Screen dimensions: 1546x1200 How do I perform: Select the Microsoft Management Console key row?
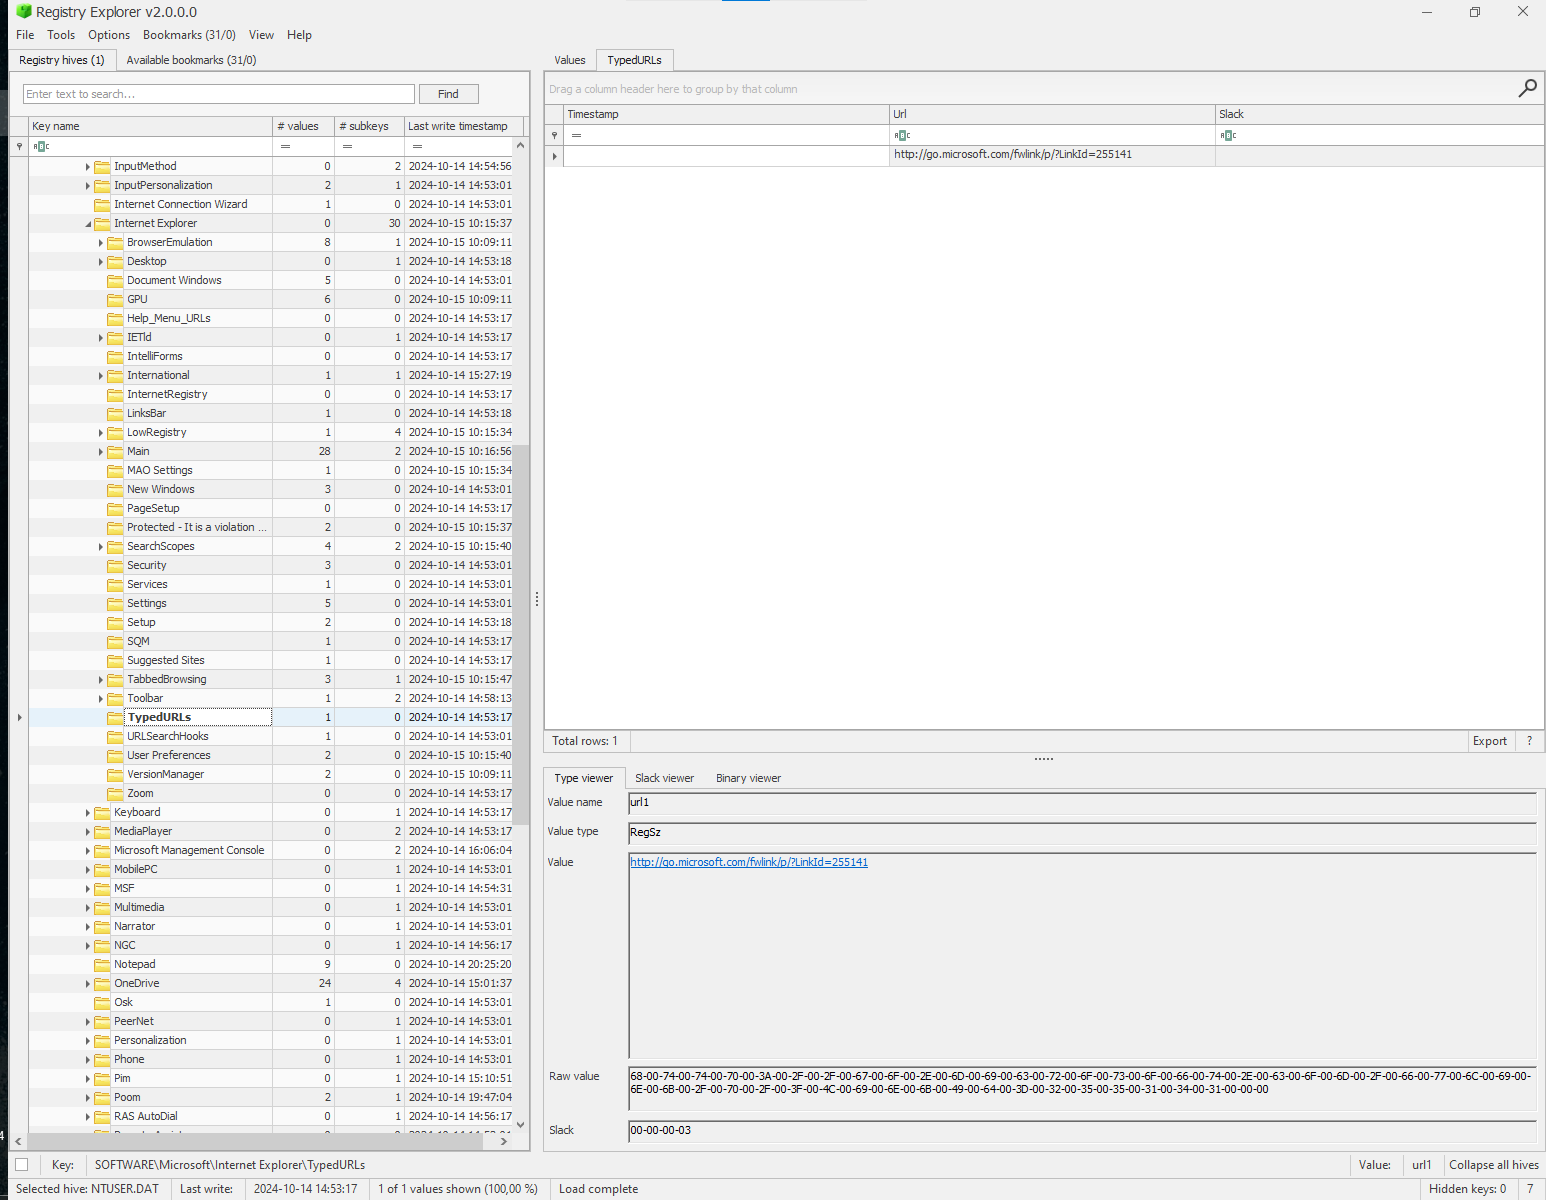pyautogui.click(x=270, y=850)
